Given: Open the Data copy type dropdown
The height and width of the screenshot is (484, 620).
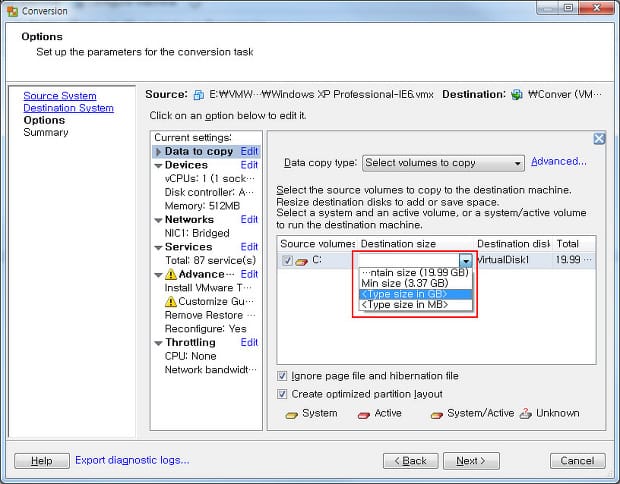Looking at the screenshot, I should (443, 163).
